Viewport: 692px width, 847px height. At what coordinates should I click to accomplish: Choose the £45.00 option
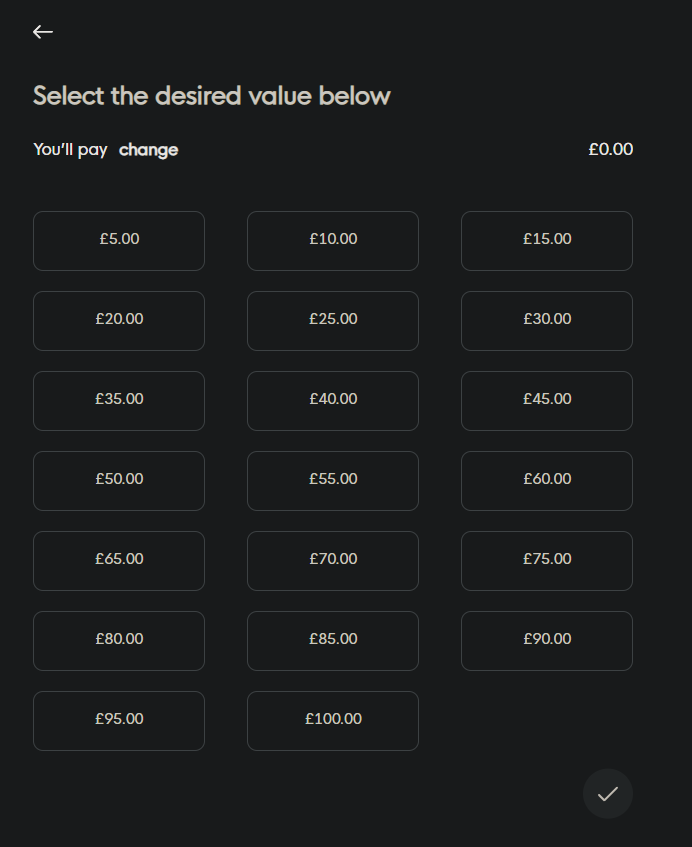point(547,400)
